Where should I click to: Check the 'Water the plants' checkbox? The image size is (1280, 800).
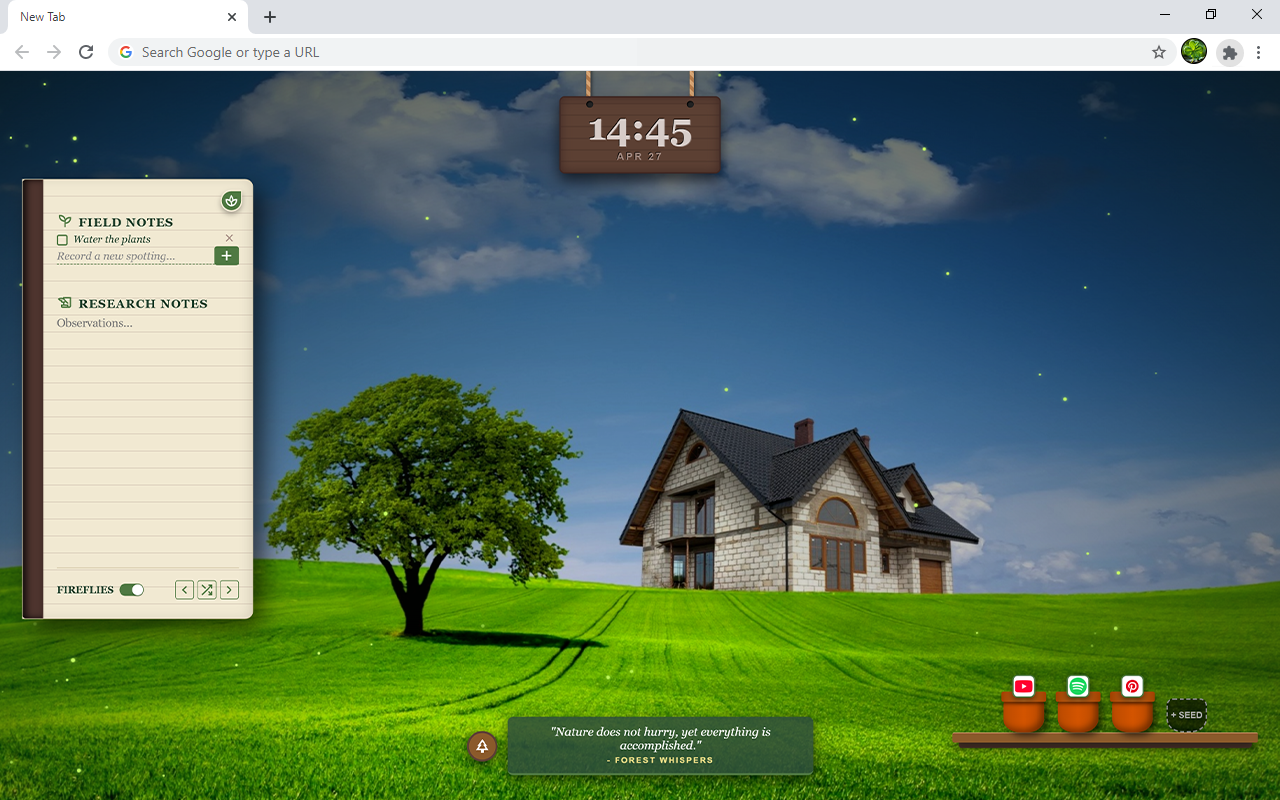[x=62, y=240]
